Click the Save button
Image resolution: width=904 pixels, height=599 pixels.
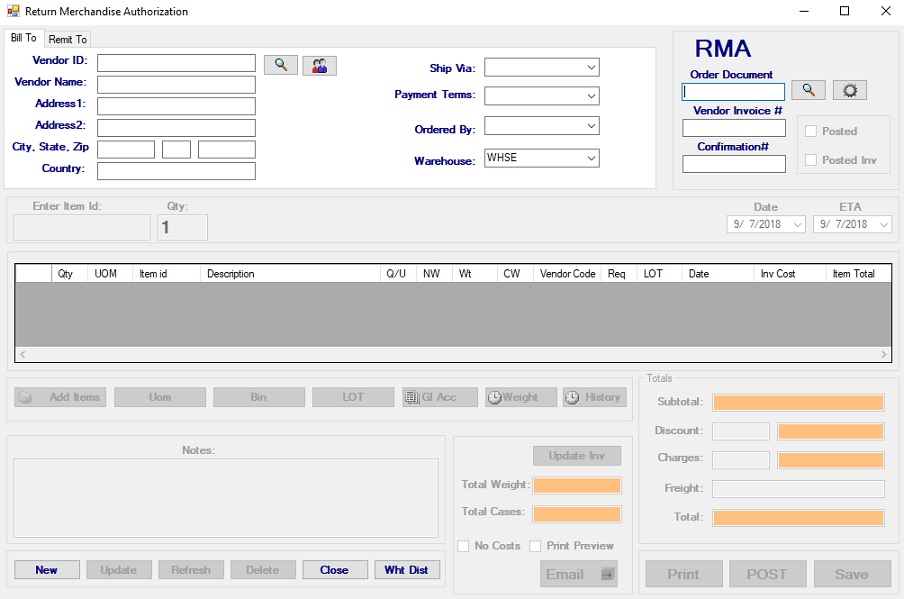pos(852,574)
